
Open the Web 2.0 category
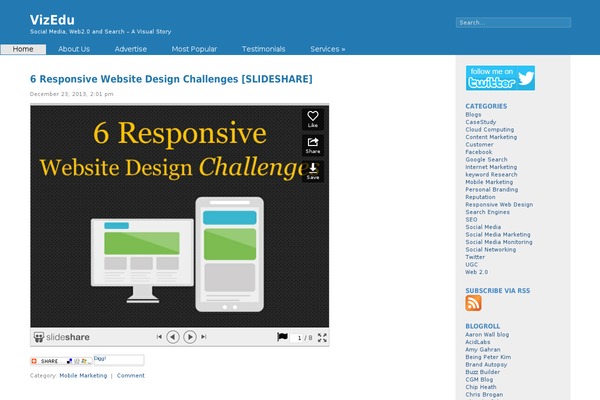tap(476, 272)
